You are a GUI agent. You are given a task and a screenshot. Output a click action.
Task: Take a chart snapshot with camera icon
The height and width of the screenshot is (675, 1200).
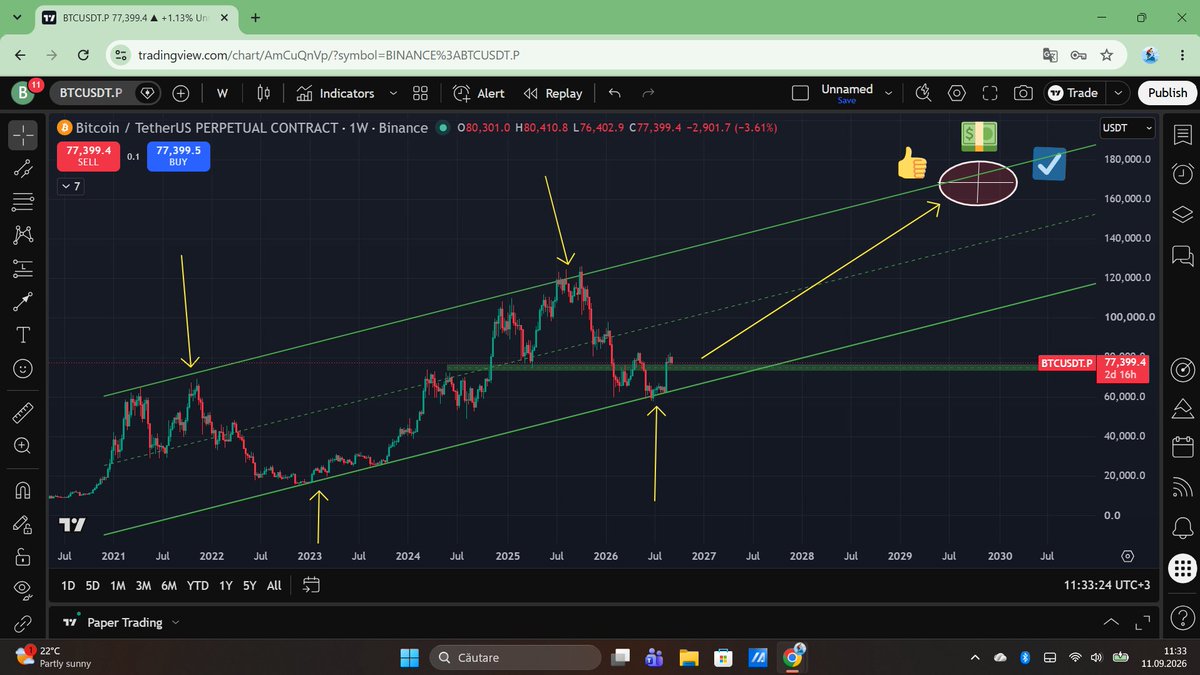1023,93
